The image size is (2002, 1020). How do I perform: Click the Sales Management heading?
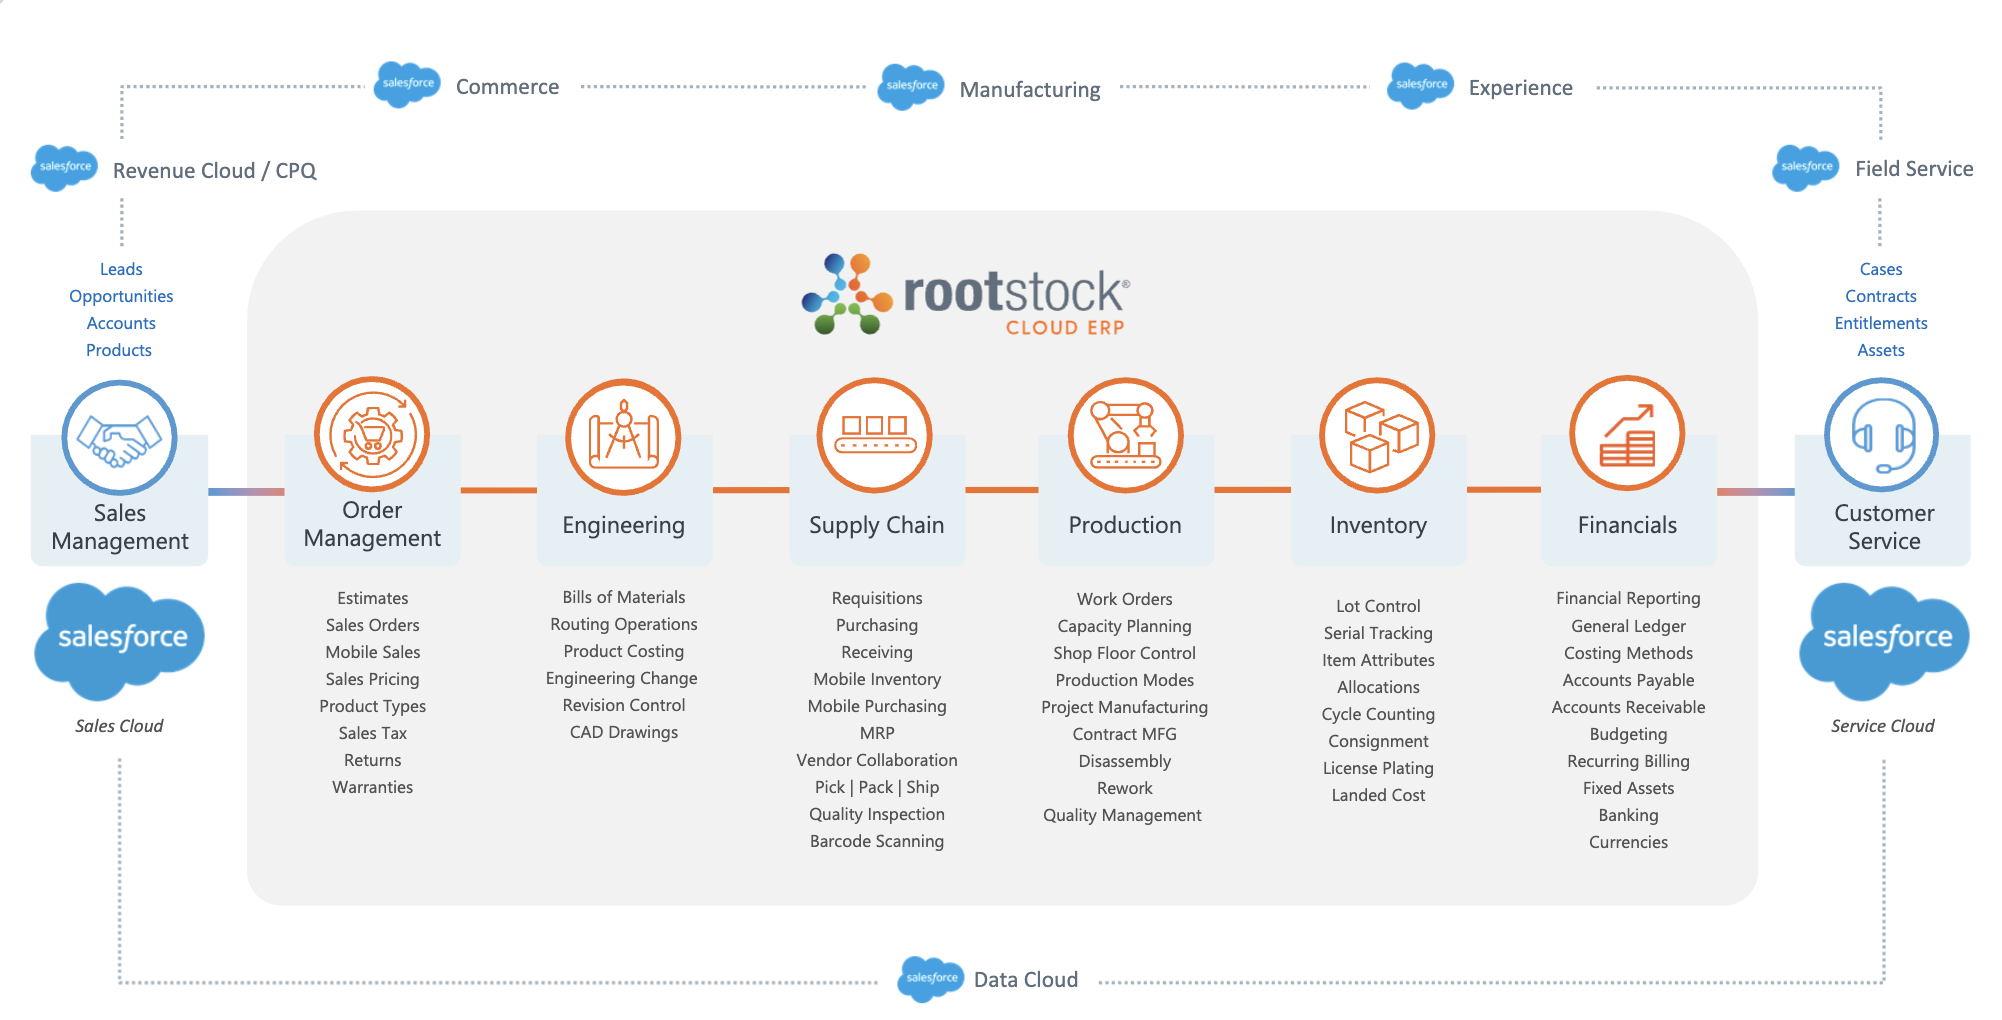click(x=120, y=527)
